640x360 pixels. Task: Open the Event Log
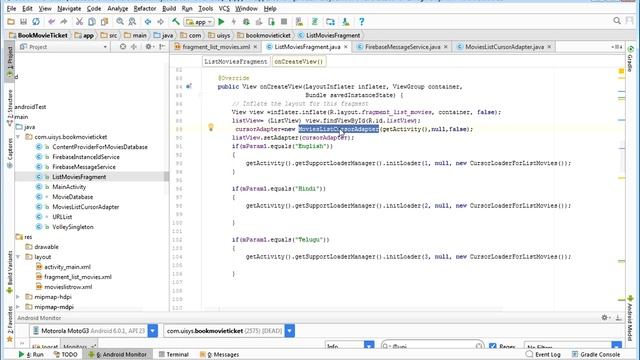(543, 354)
